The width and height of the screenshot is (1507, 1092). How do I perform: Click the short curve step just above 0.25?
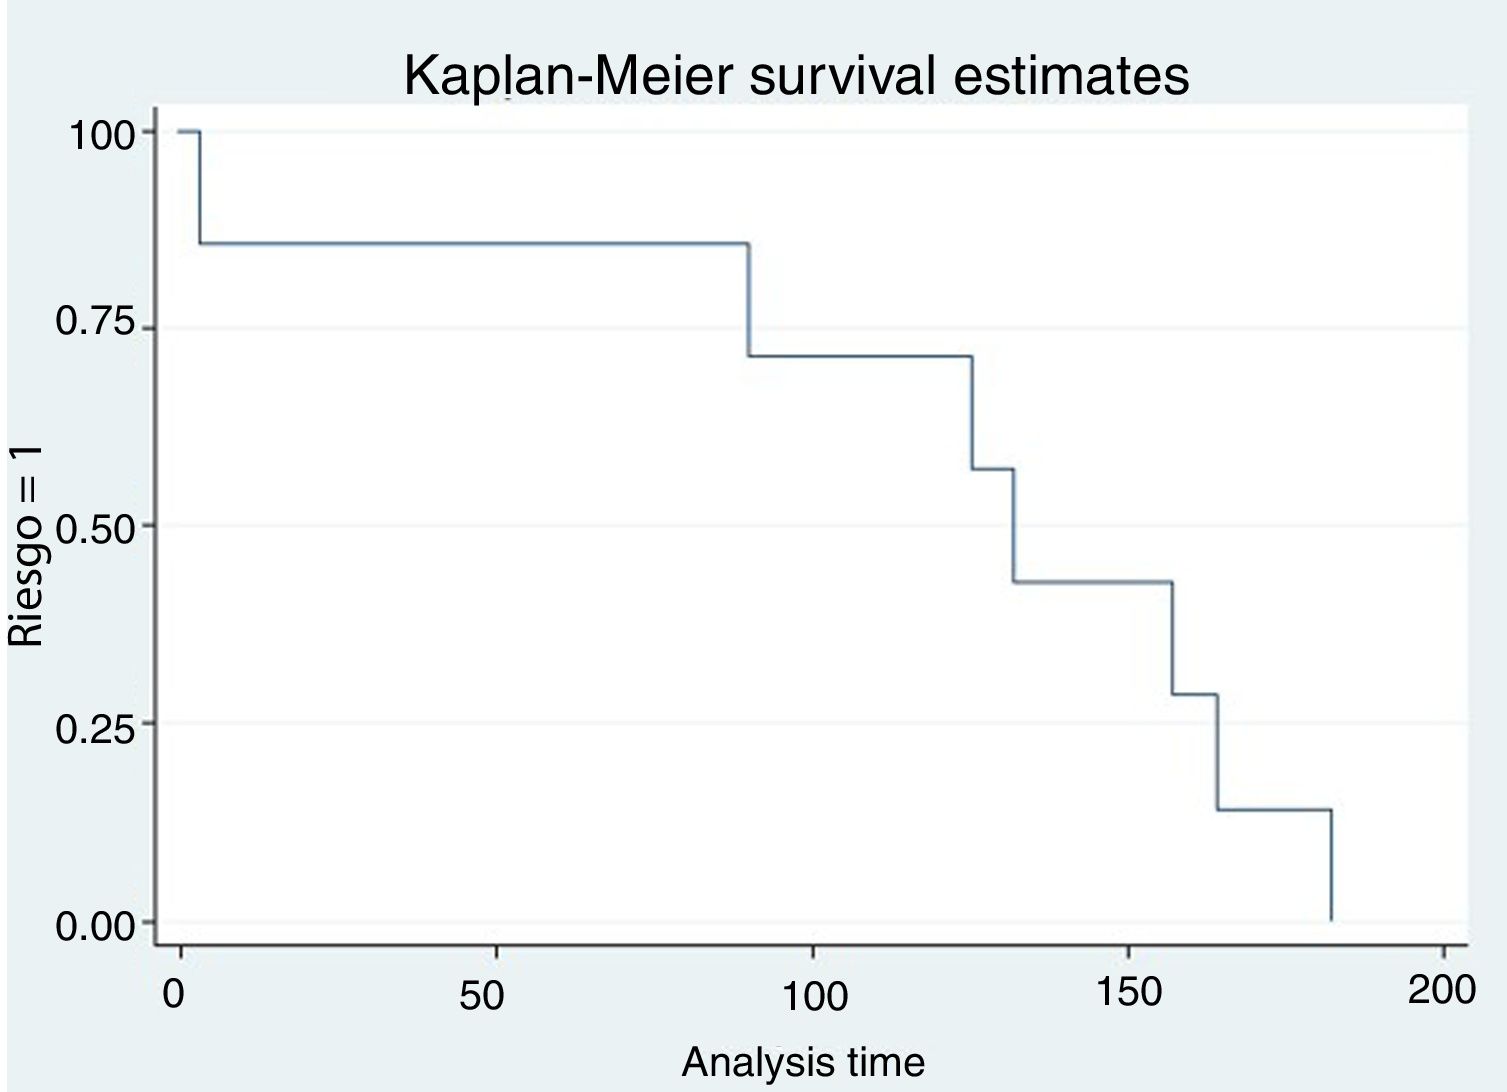[1194, 694]
